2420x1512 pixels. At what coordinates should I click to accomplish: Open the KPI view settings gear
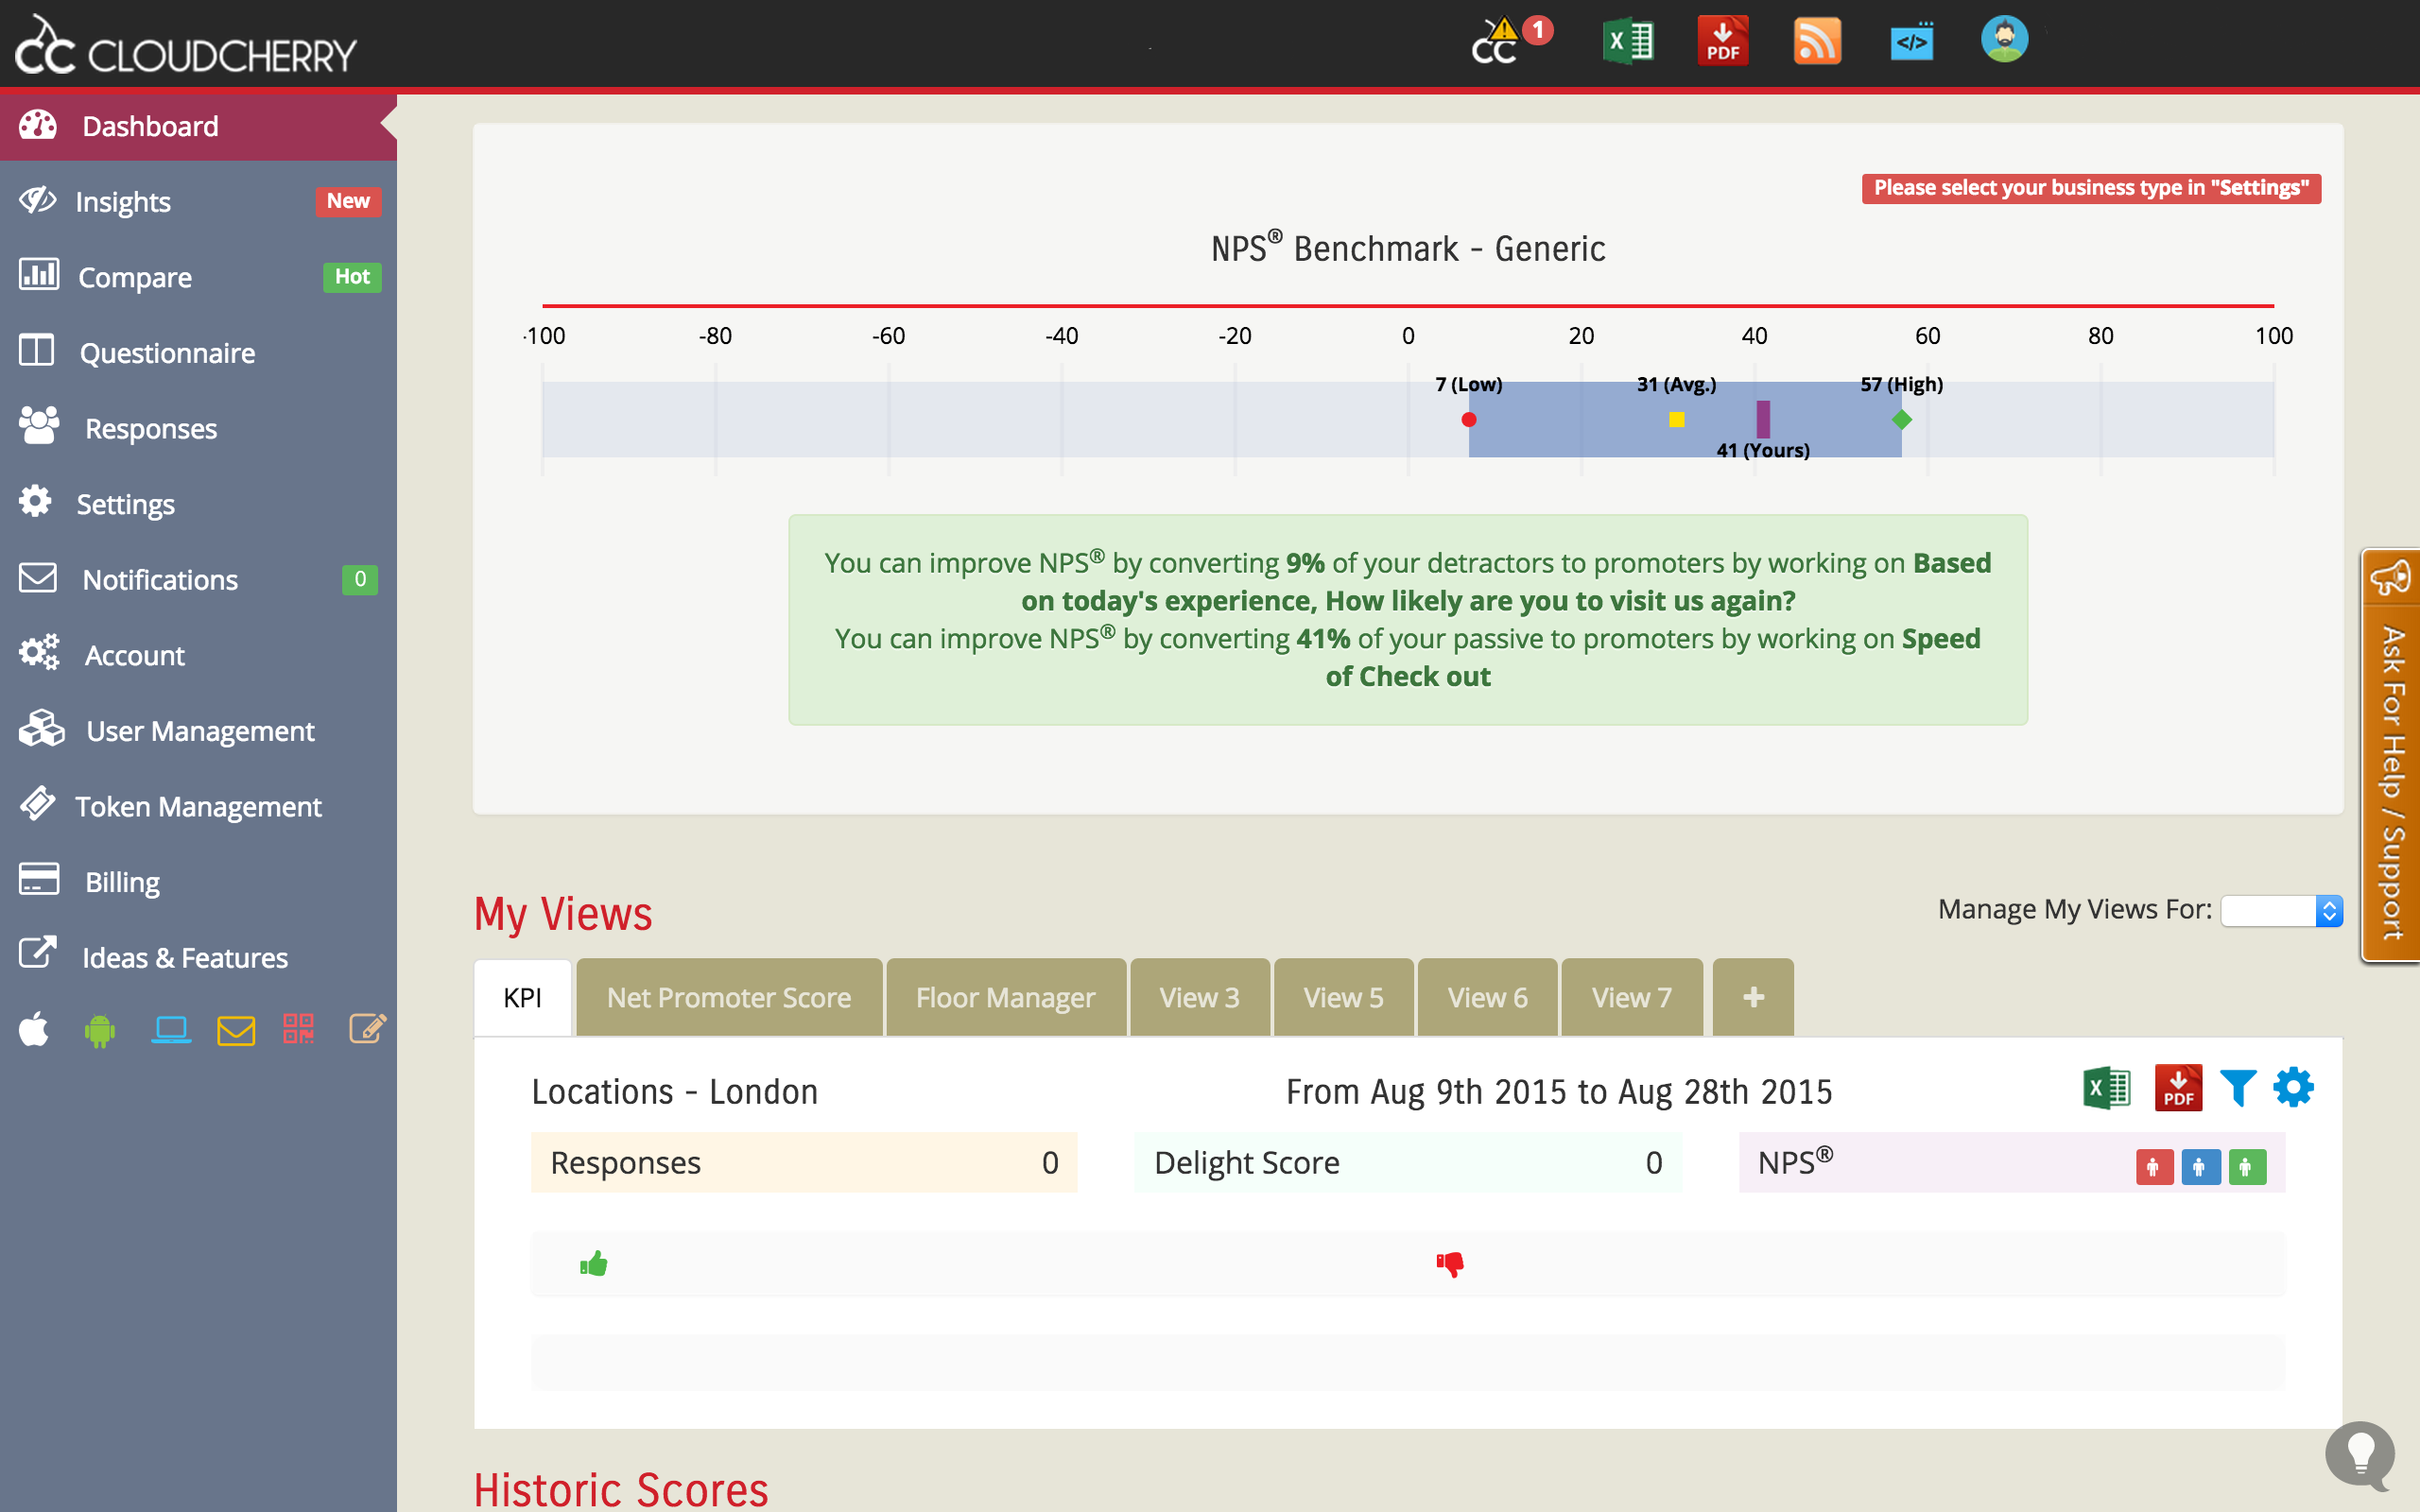[2293, 1088]
